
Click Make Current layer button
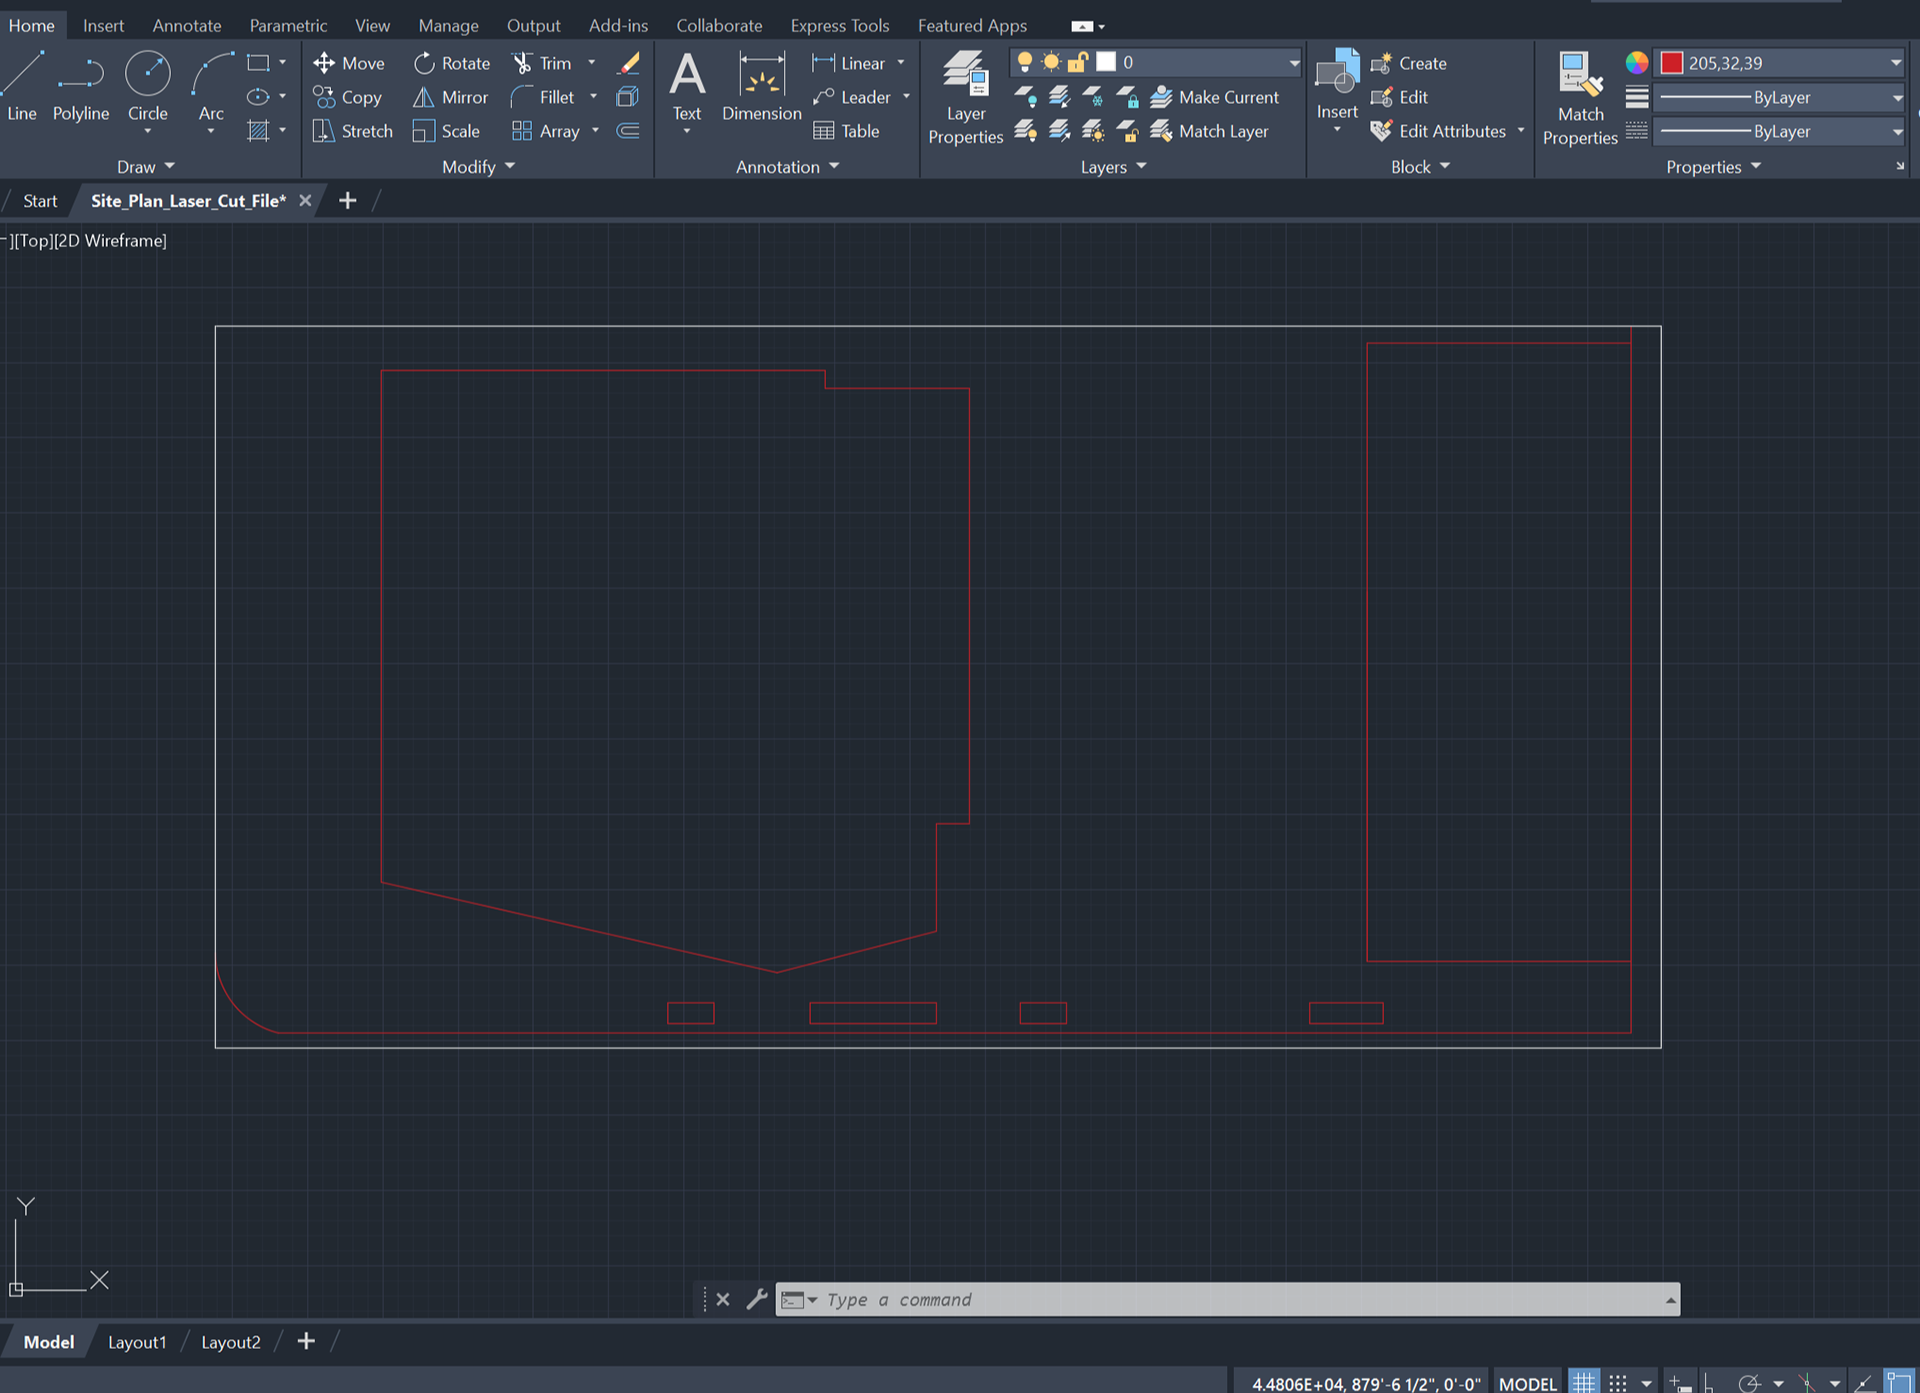coord(1215,97)
